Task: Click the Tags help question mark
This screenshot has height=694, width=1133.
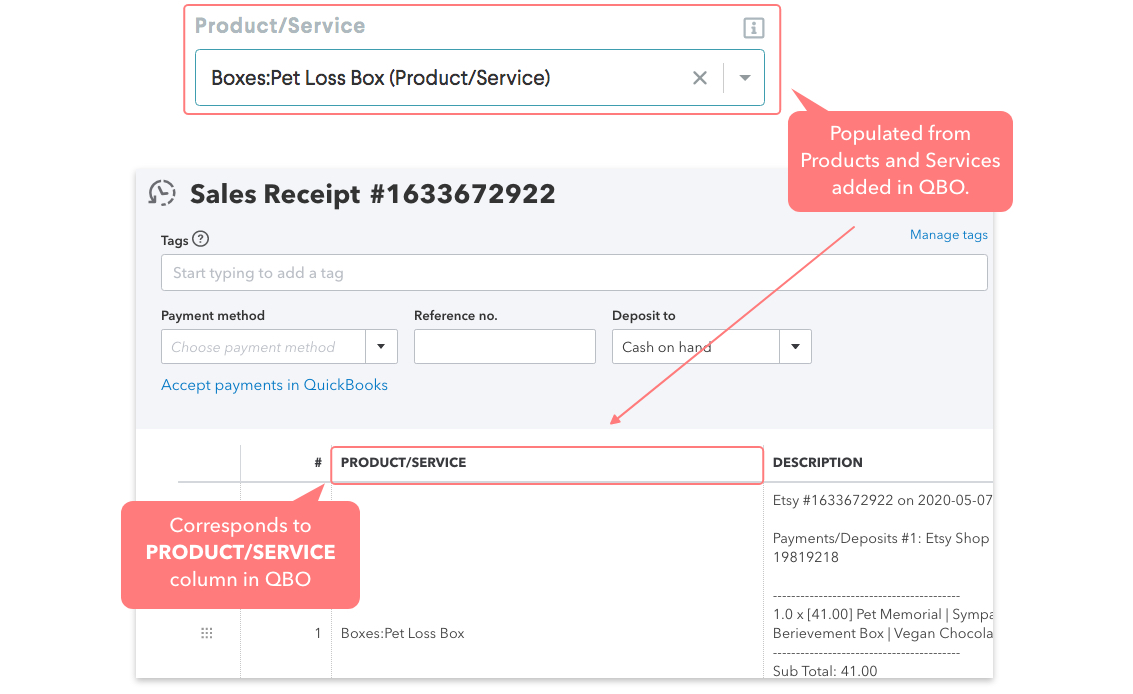Action: point(201,239)
